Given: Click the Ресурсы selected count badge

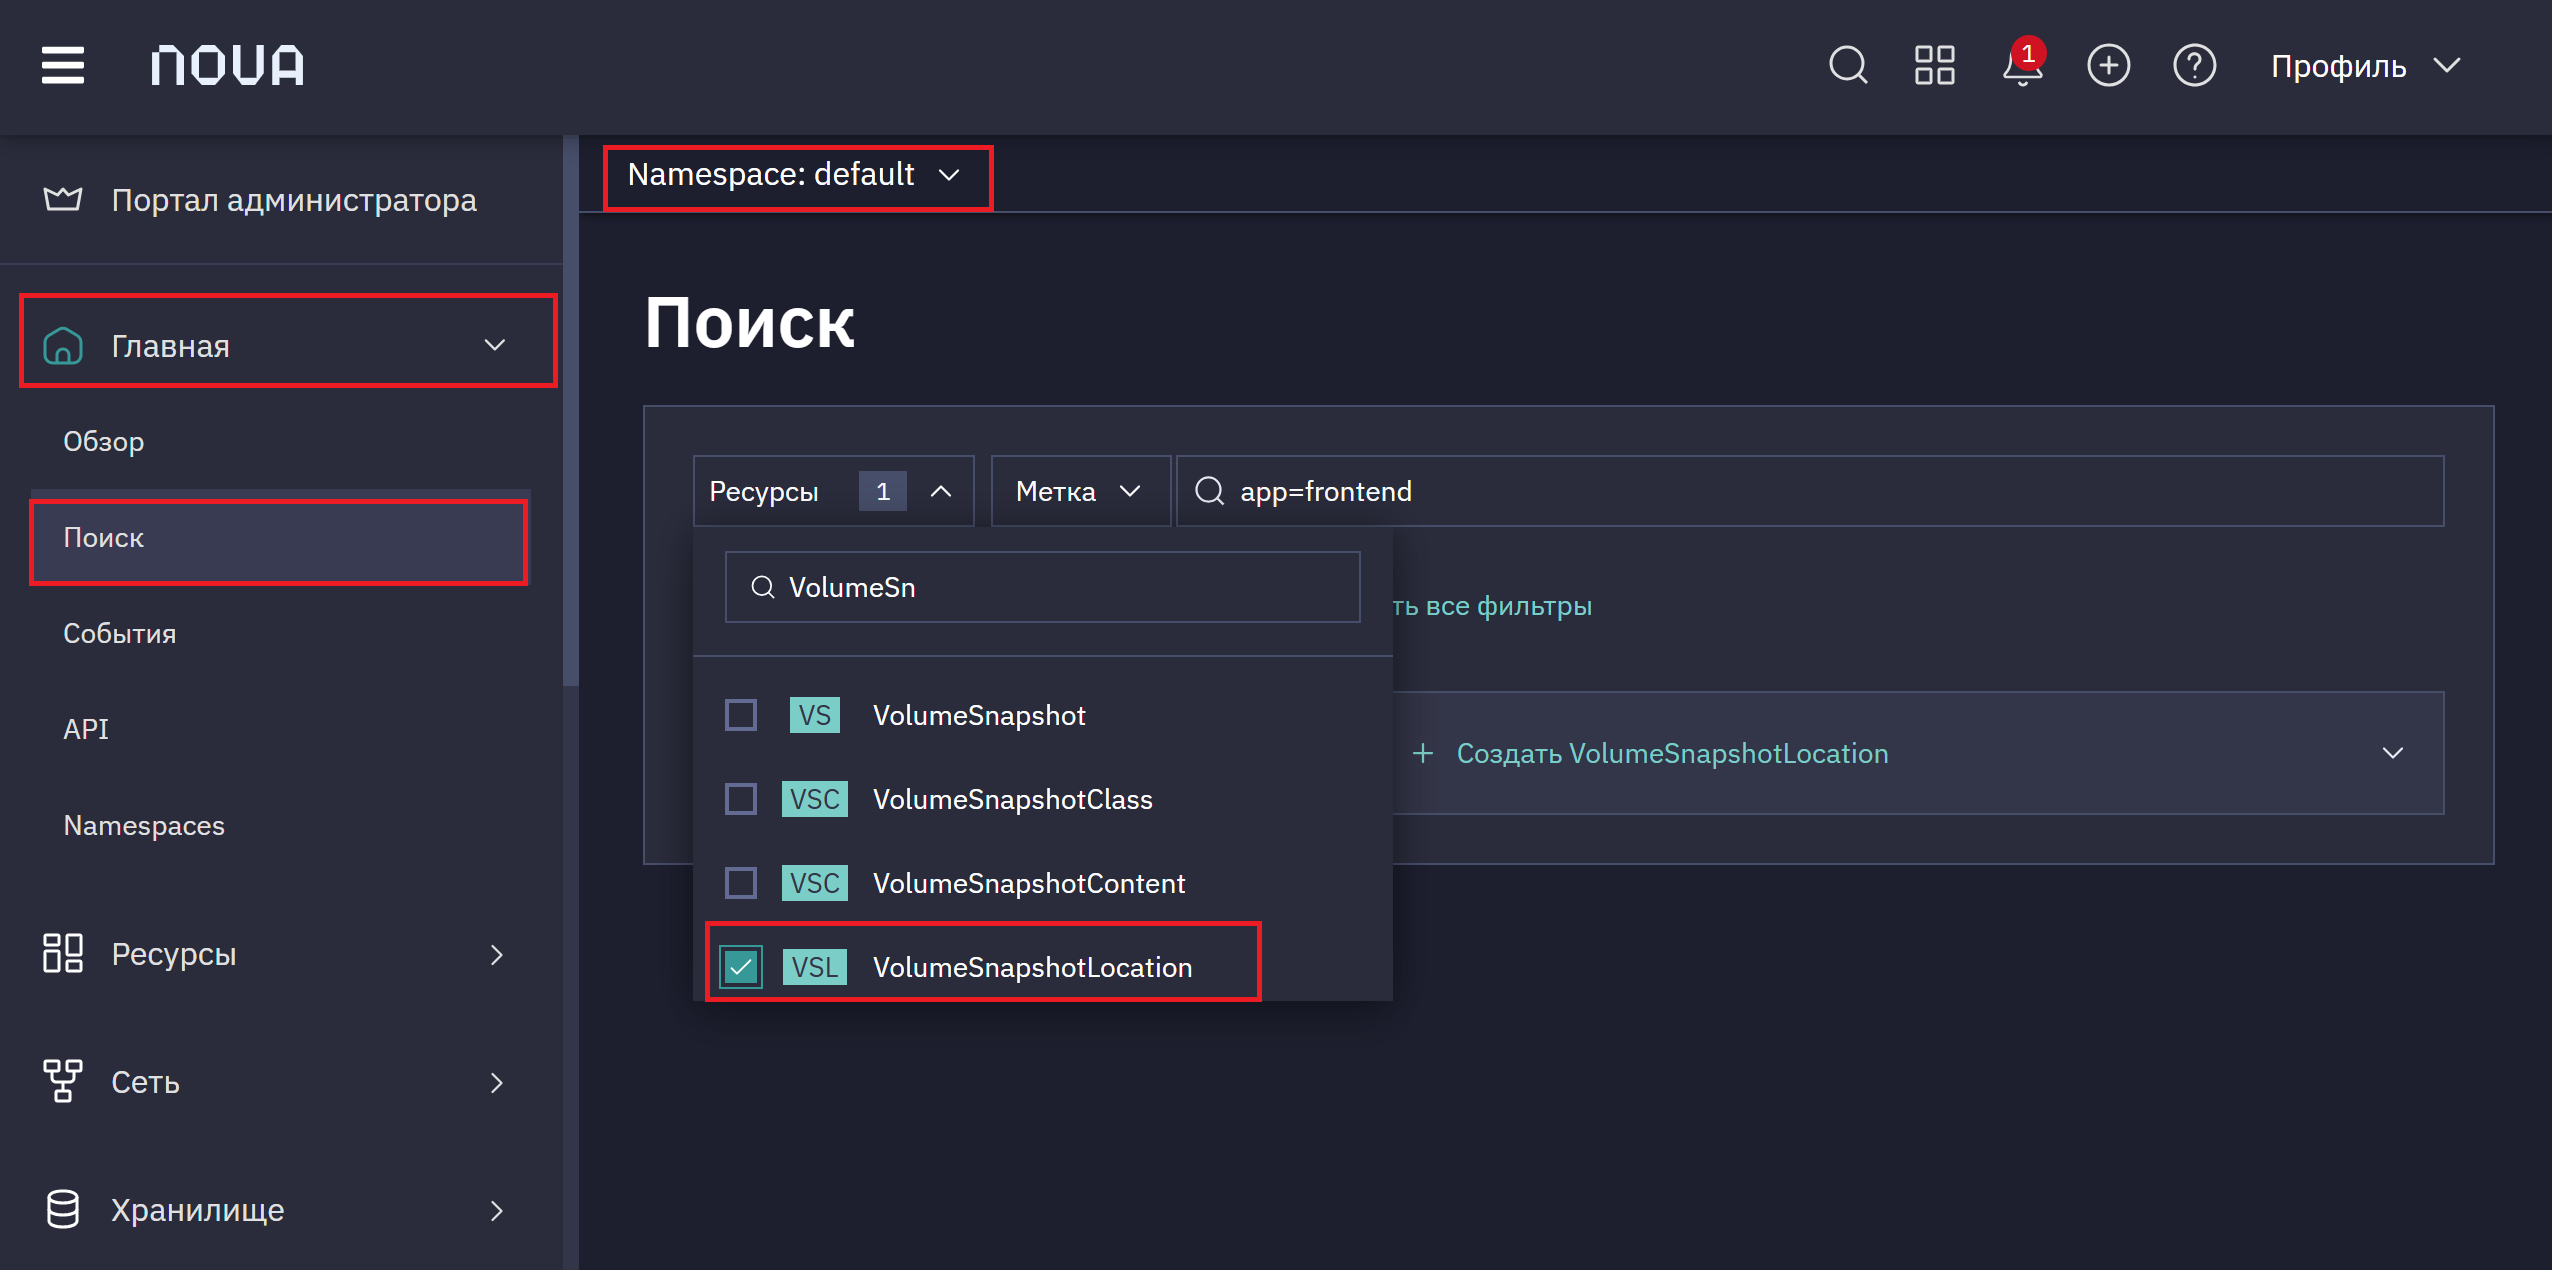Looking at the screenshot, I should click(x=882, y=491).
